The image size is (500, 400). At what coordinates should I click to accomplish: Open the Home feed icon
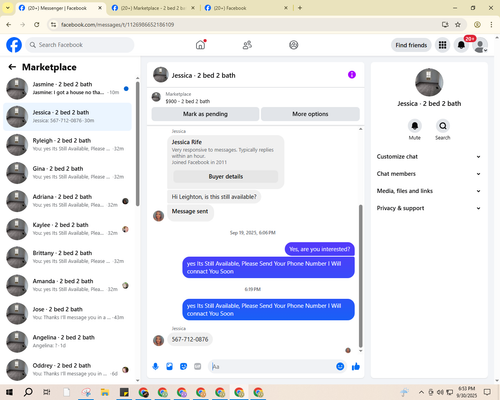point(201,45)
